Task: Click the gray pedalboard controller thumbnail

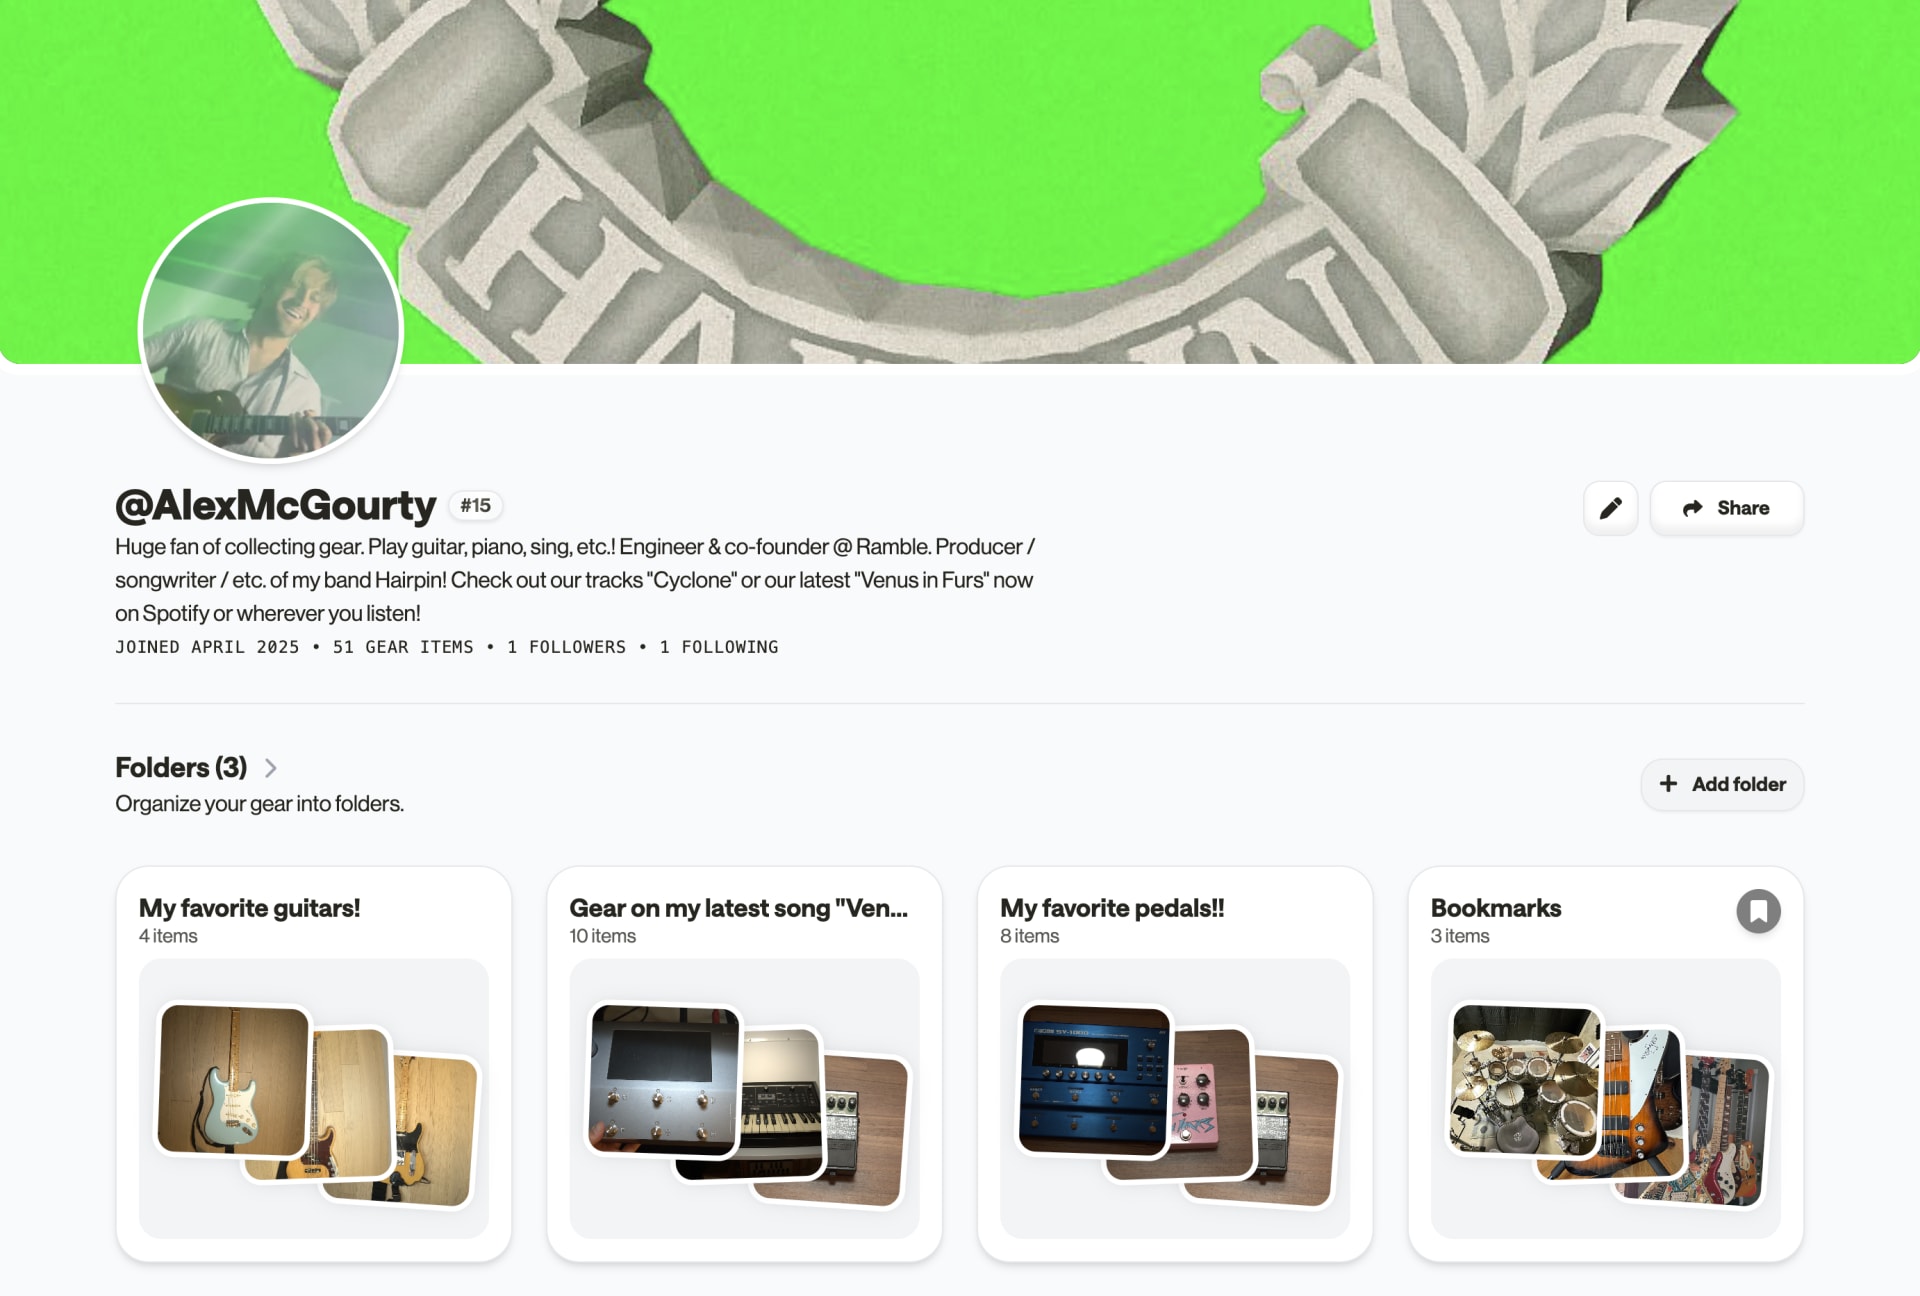Action: tap(664, 1080)
